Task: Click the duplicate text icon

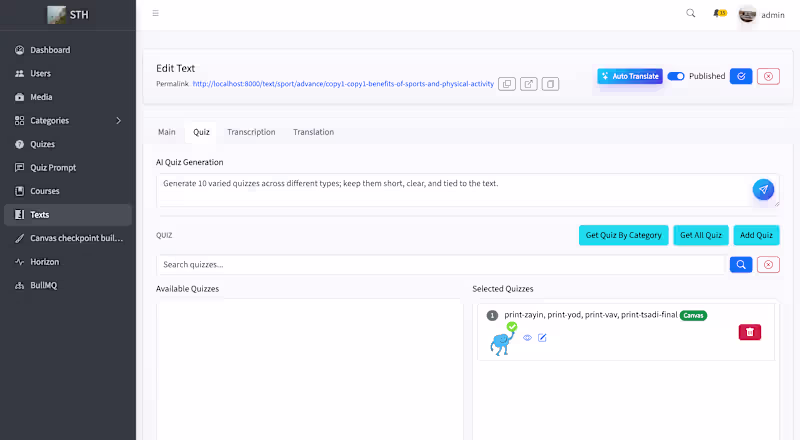Action: pyautogui.click(x=550, y=84)
